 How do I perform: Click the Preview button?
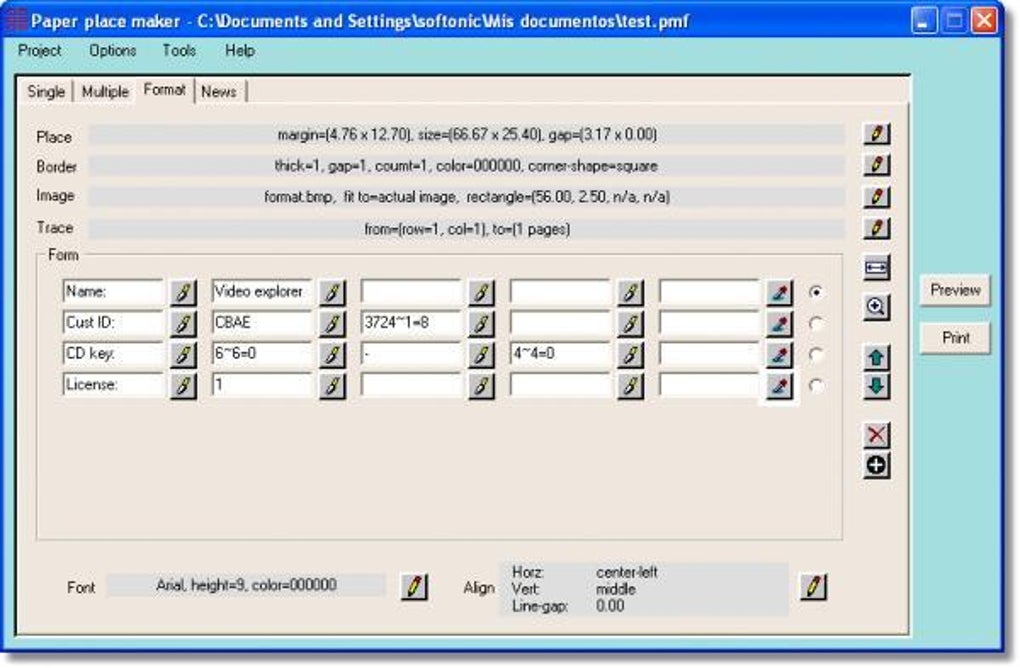(955, 290)
